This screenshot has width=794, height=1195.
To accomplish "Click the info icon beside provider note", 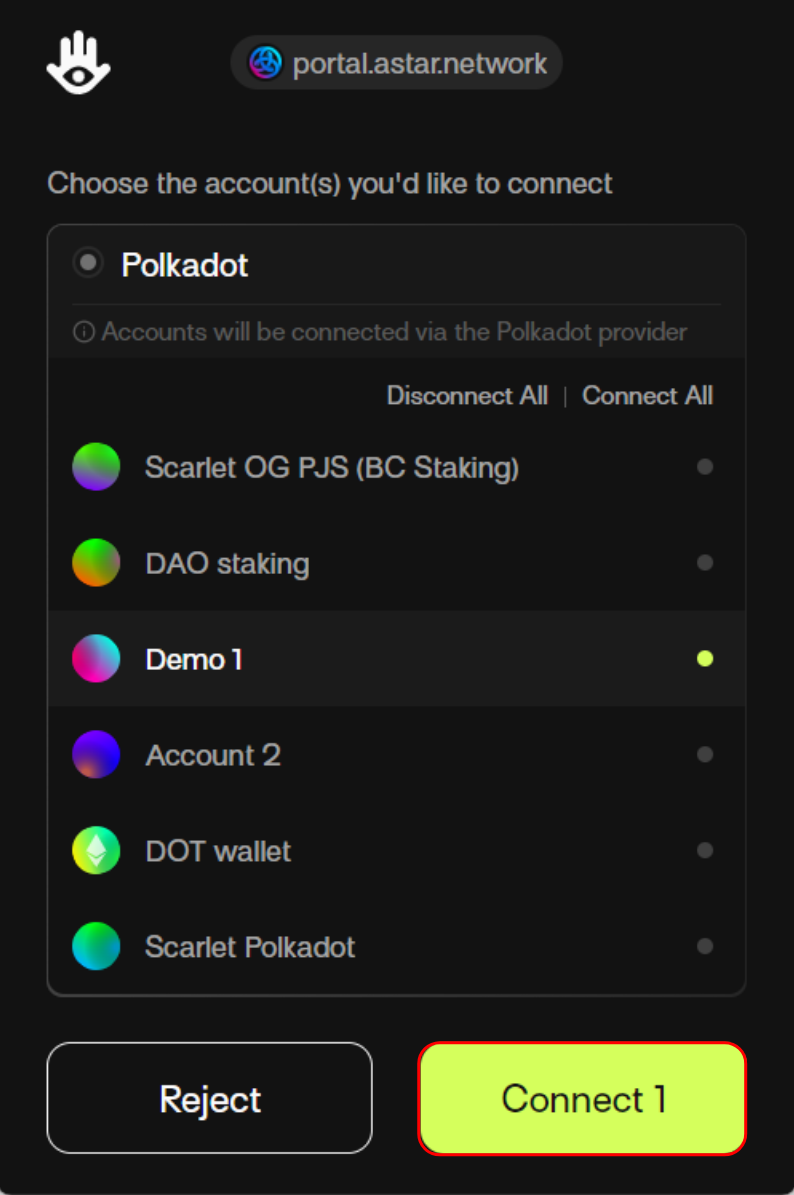I will point(84,332).
